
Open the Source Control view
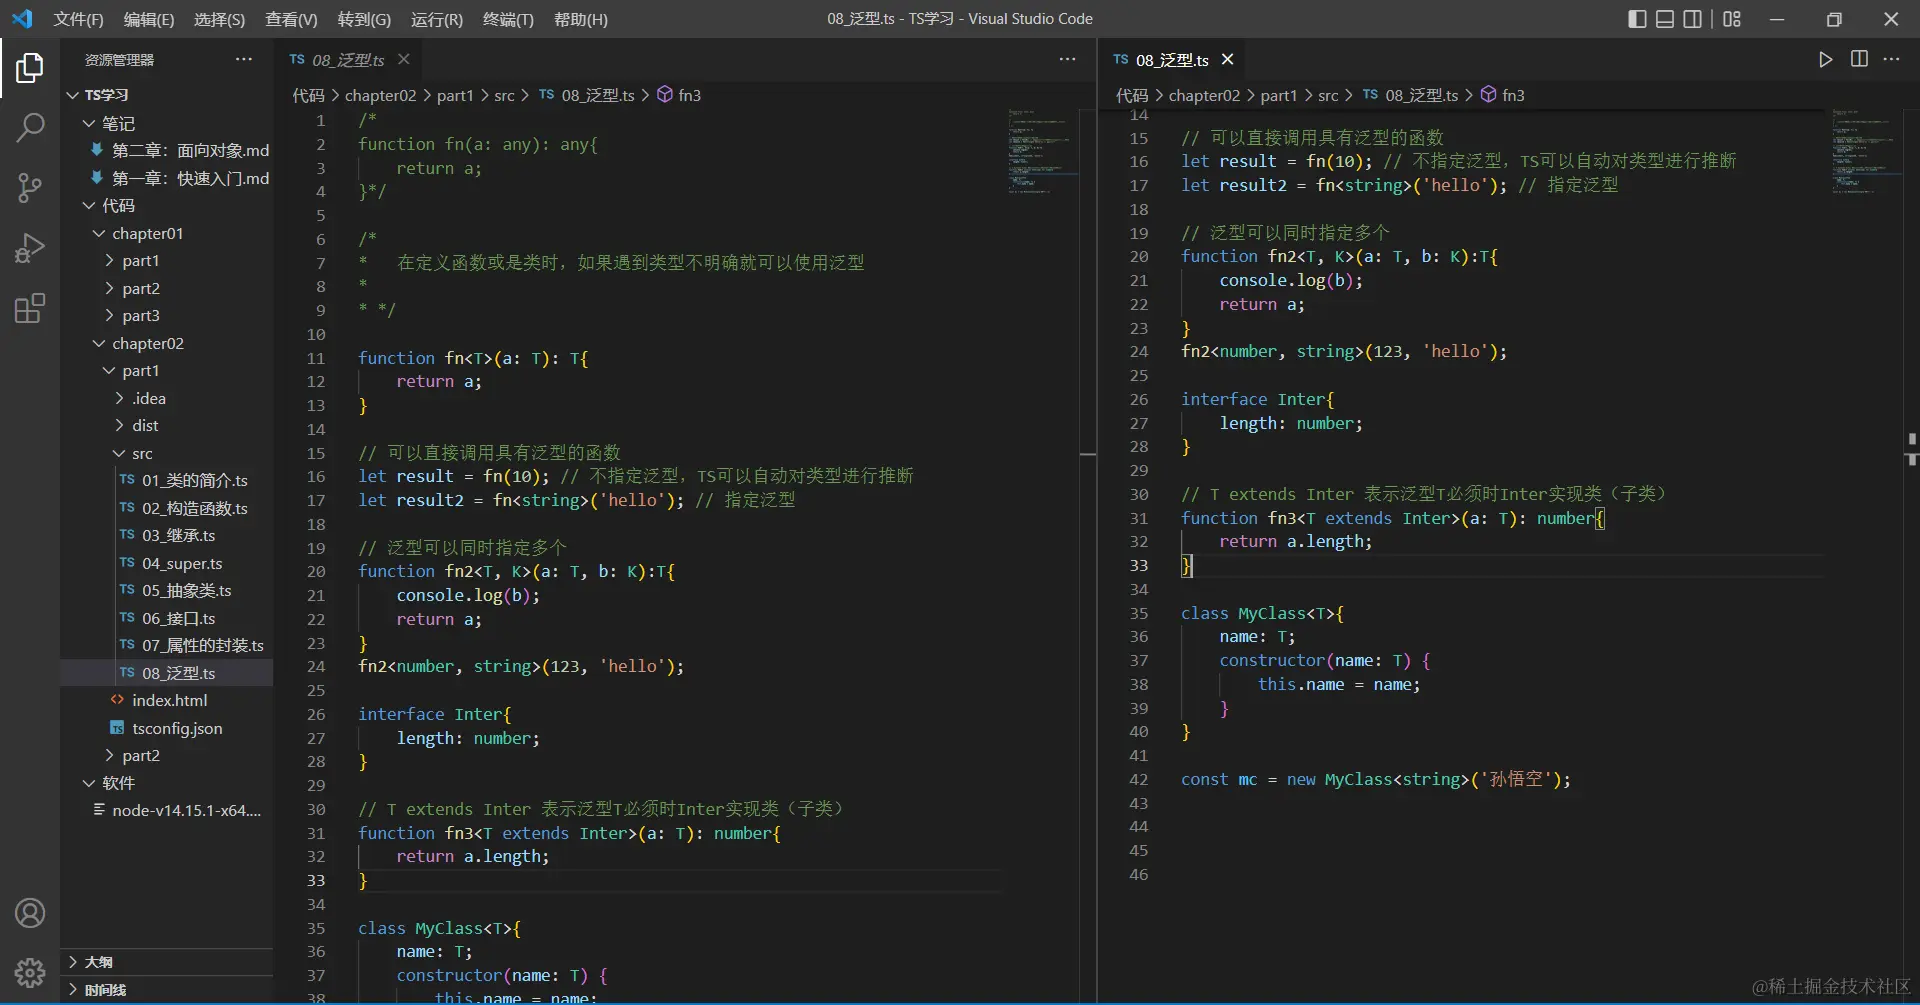30,187
